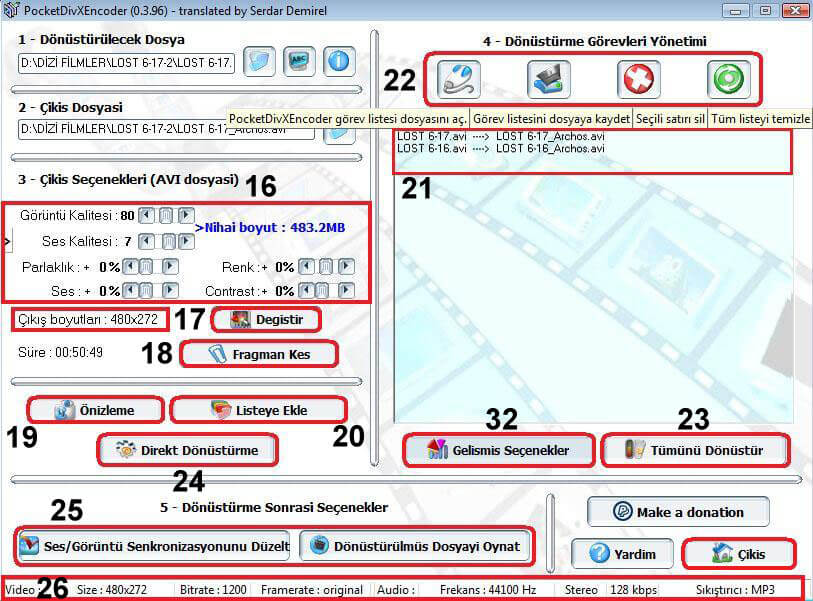Start Tümünü Dönüstür batch conversion
The image size is (813, 601).
[x=694, y=450]
